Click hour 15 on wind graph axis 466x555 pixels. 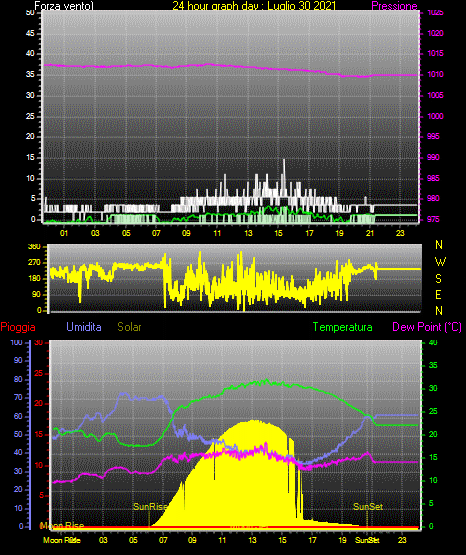tap(279, 233)
